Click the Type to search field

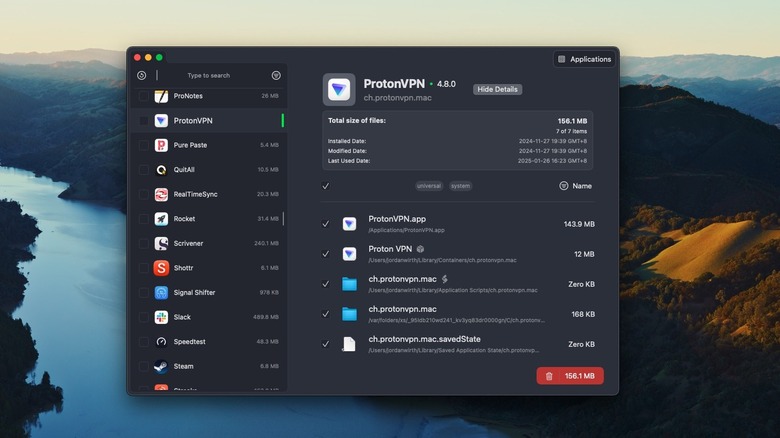point(210,75)
